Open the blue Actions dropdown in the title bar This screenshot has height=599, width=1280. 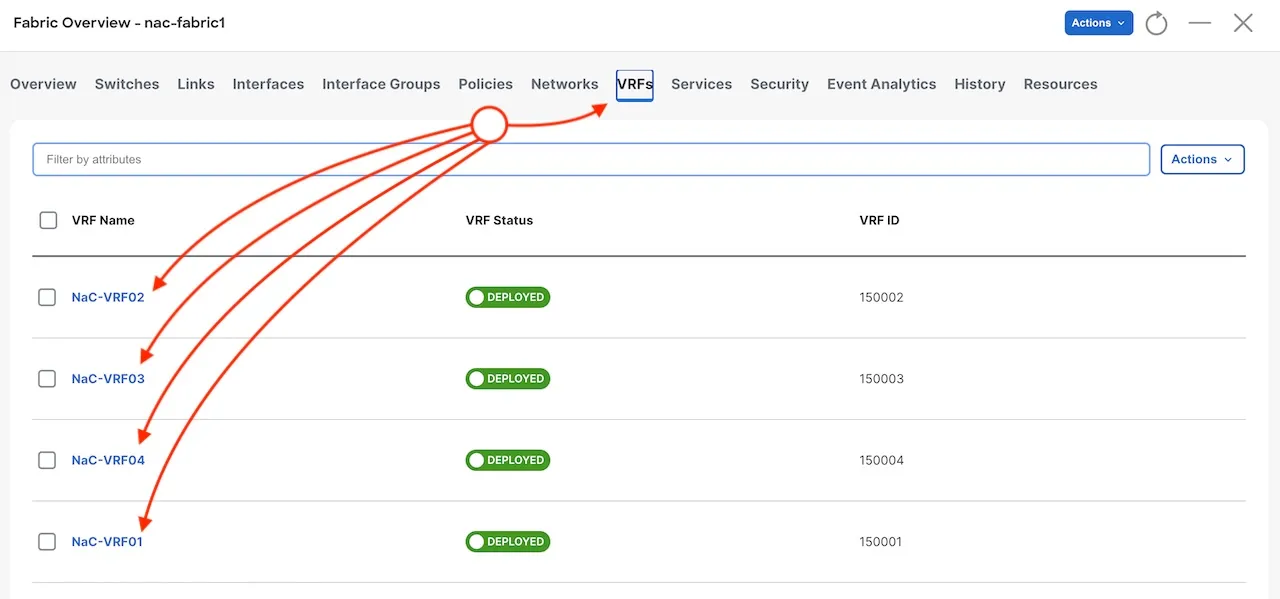[x=1098, y=22]
